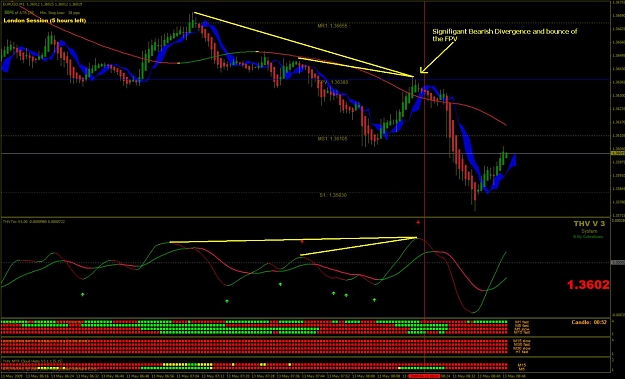
Task: Click the 13 May 2009 date on time axis
Action: click(12, 376)
